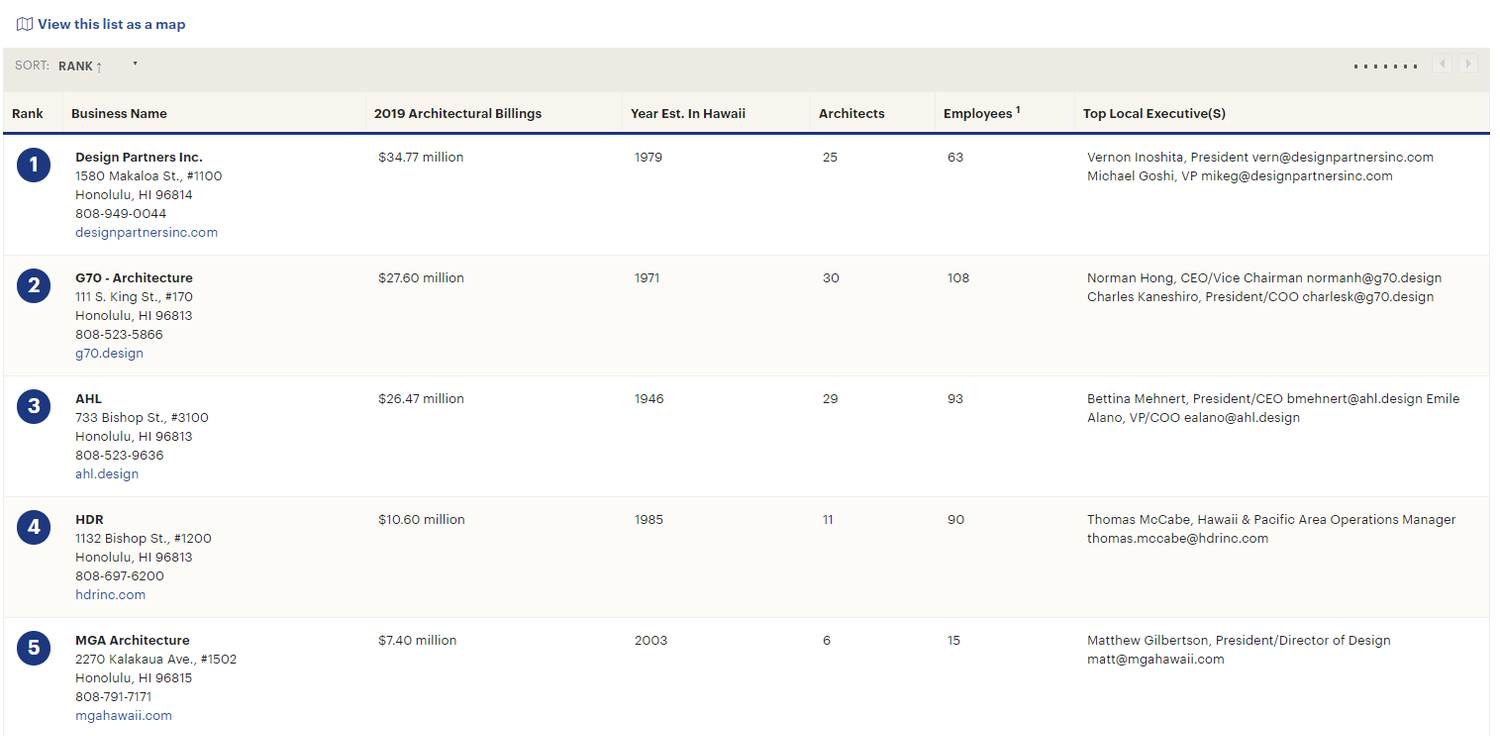The width and height of the screenshot is (1500, 736).
Task: Click the Charles Kaneshiro President/COO entry
Action: [1260, 297]
